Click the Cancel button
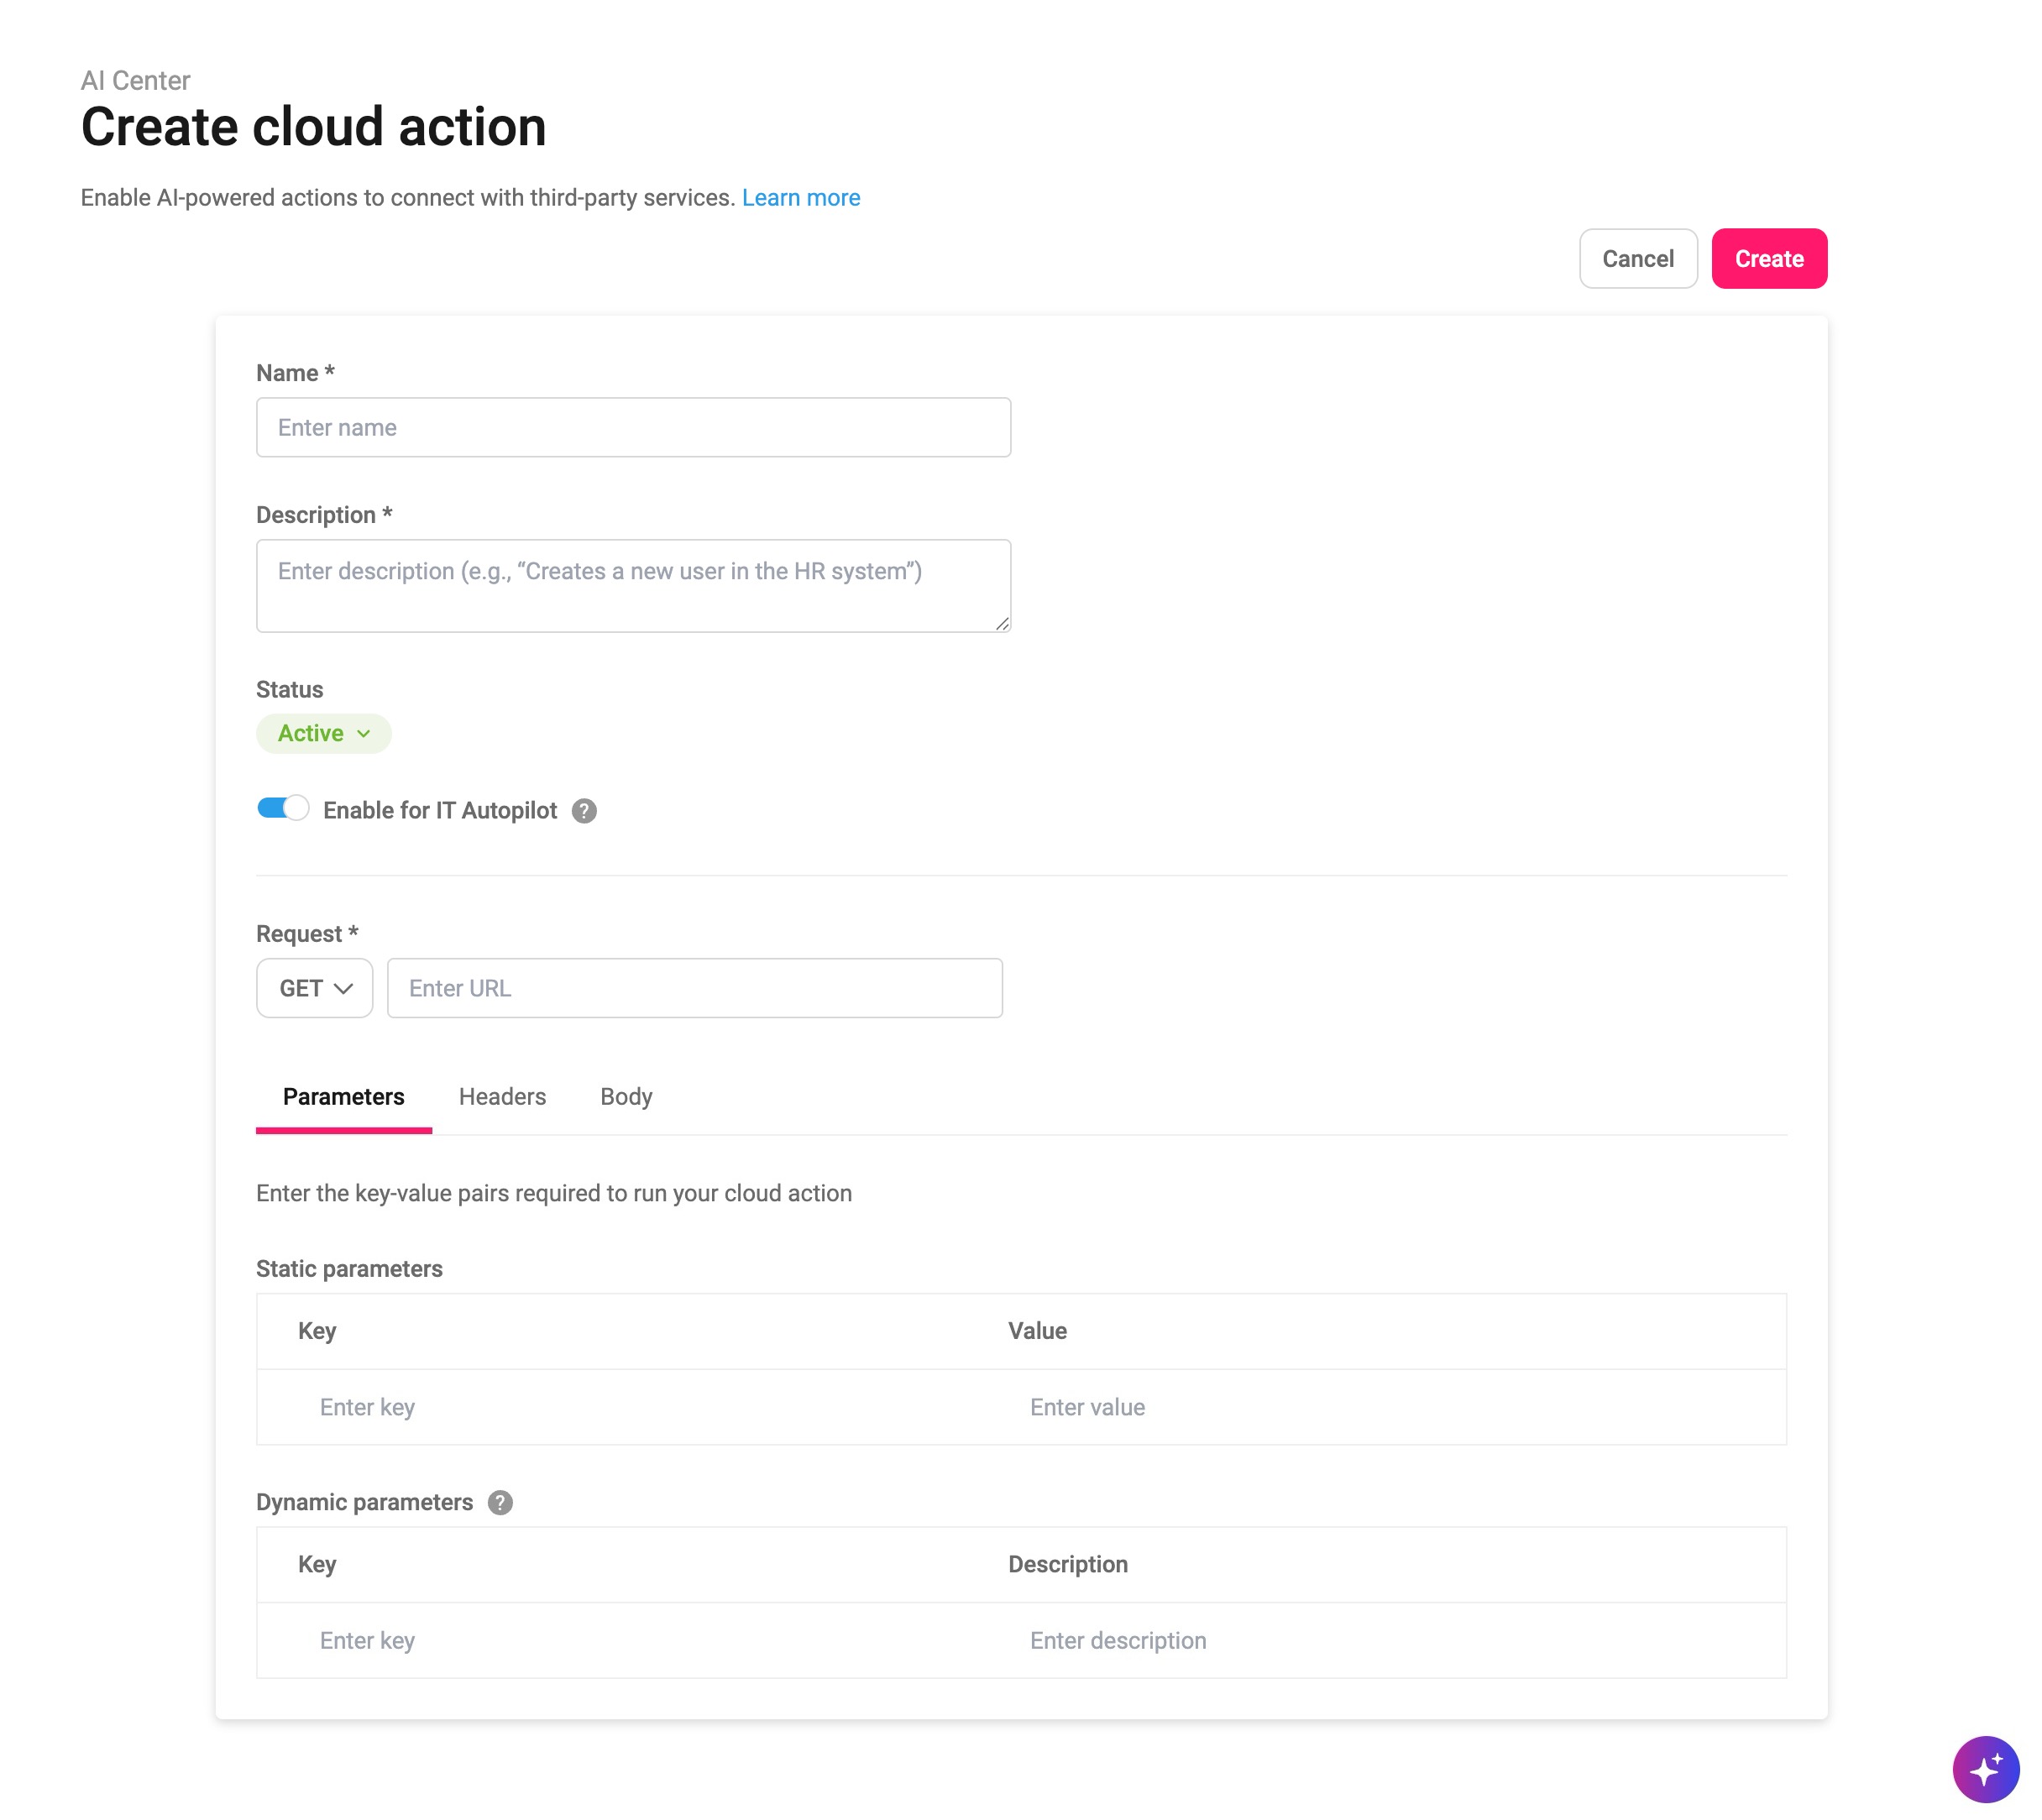Image resolution: width=2042 pixels, height=1820 pixels. (1638, 259)
